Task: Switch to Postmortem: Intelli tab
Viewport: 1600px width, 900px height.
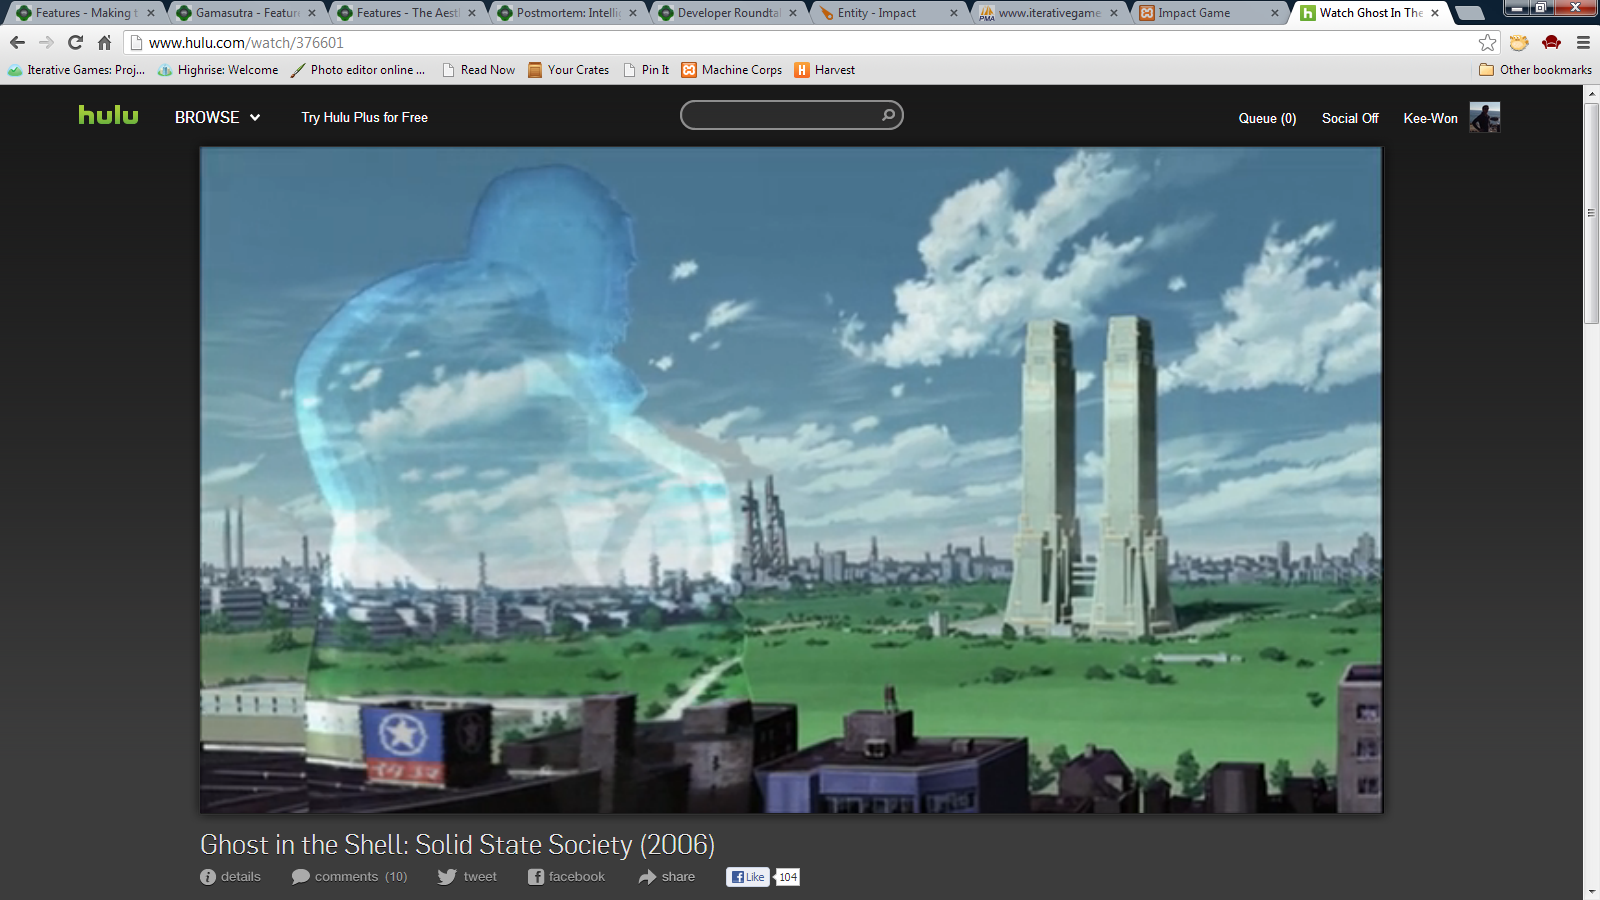Action: (566, 13)
